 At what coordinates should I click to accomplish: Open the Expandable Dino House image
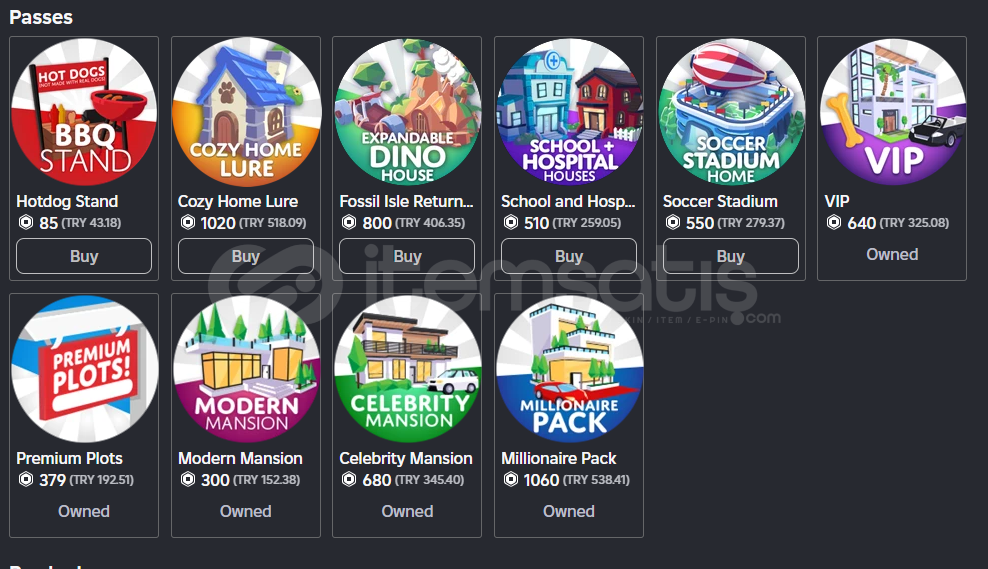(x=407, y=112)
